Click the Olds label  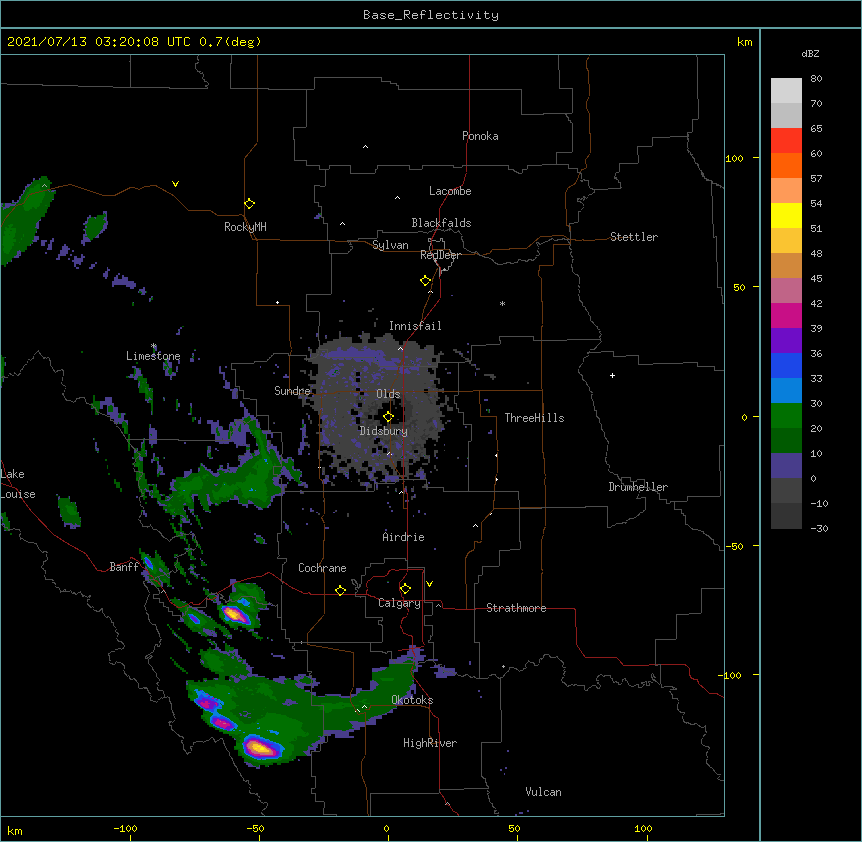pos(388,394)
